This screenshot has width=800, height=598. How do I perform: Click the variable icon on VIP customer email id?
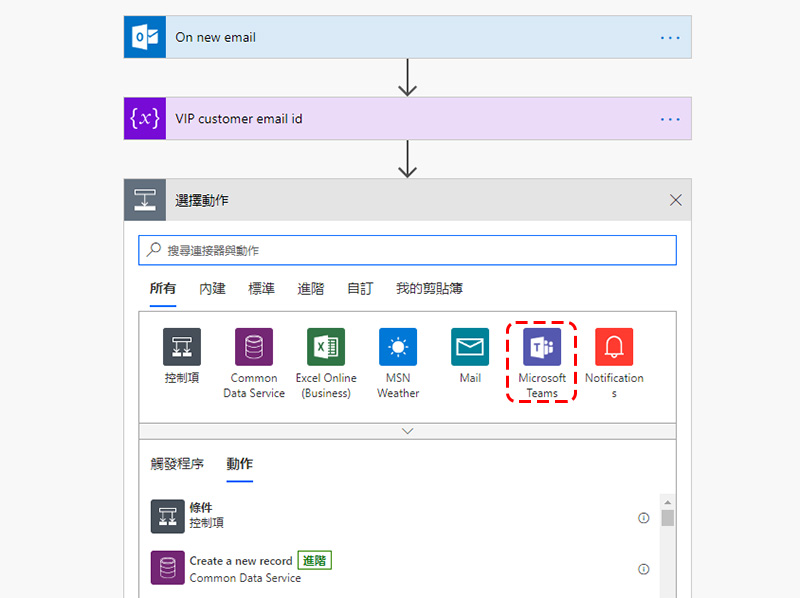tap(145, 118)
